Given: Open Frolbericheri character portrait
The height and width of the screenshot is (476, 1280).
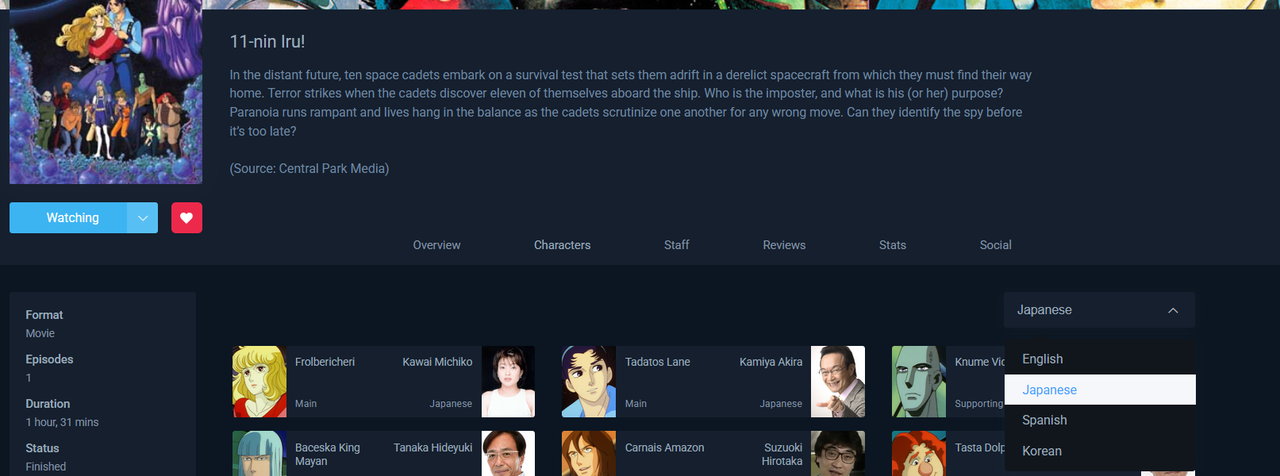Looking at the screenshot, I should click(260, 382).
